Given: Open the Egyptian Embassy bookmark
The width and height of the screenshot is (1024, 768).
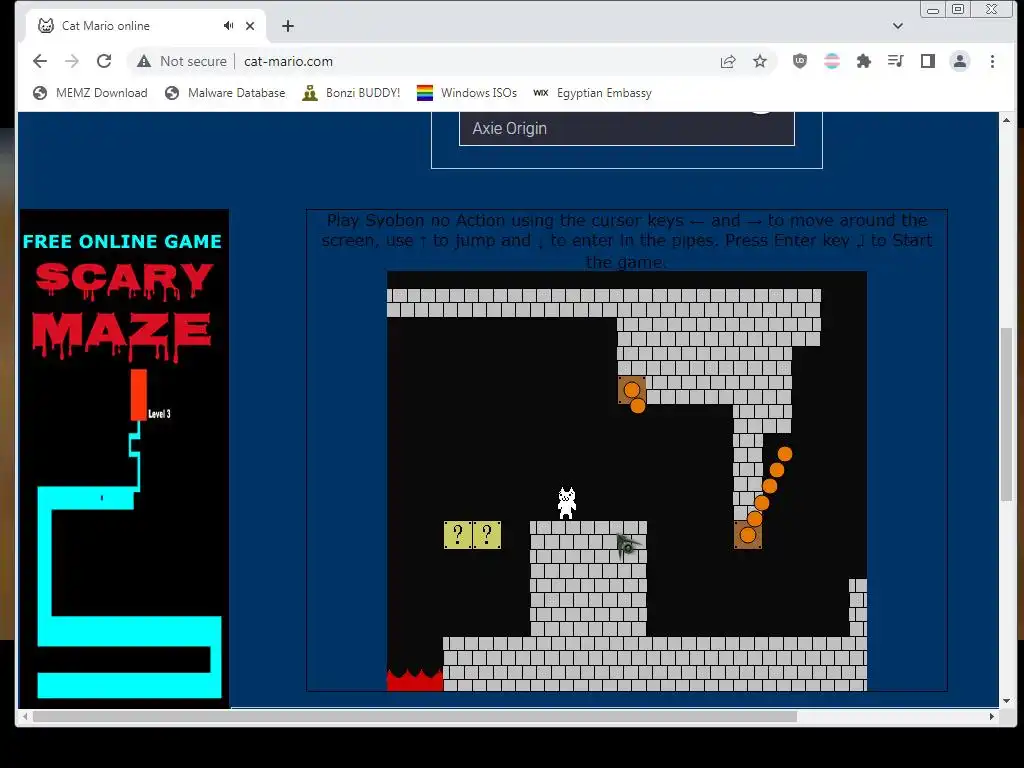Looking at the screenshot, I should pyautogui.click(x=592, y=93).
